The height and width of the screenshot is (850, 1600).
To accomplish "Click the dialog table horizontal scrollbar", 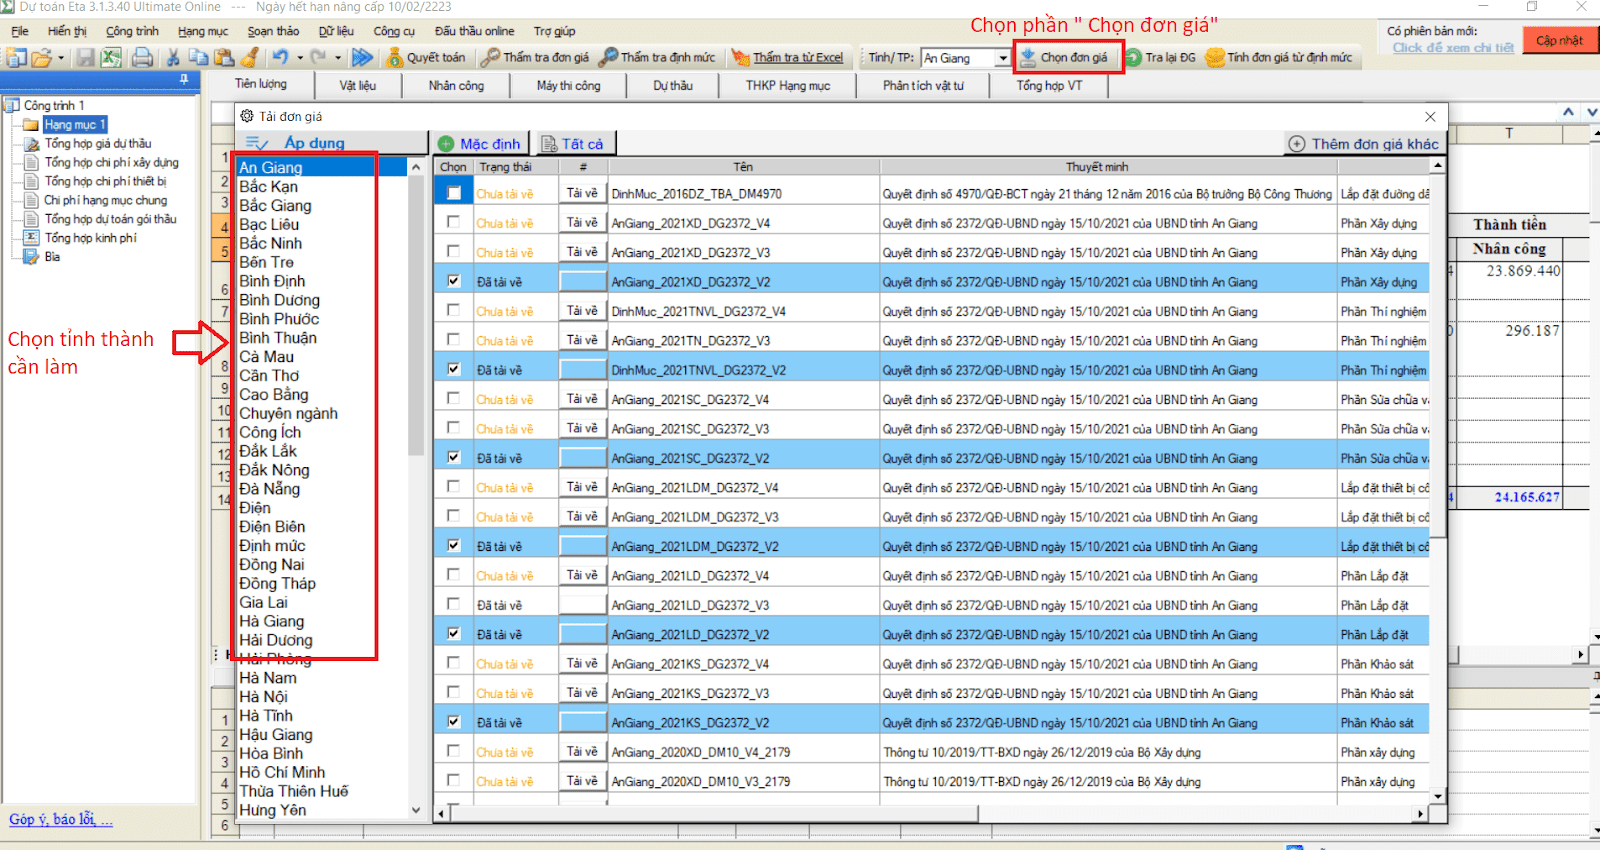I will coord(930,814).
